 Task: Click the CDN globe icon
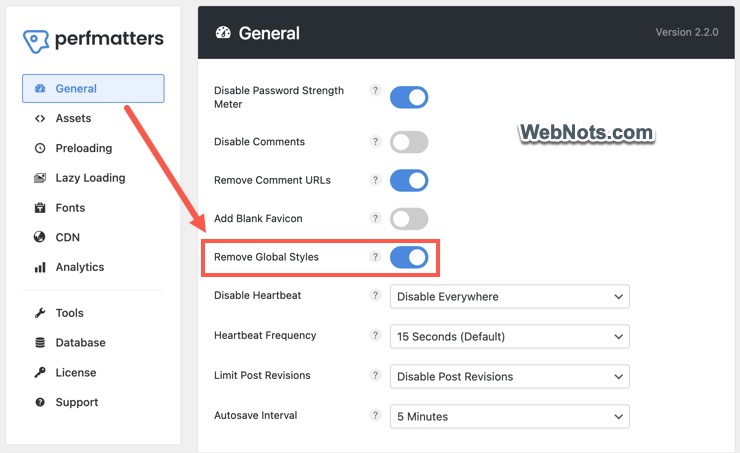tap(40, 238)
